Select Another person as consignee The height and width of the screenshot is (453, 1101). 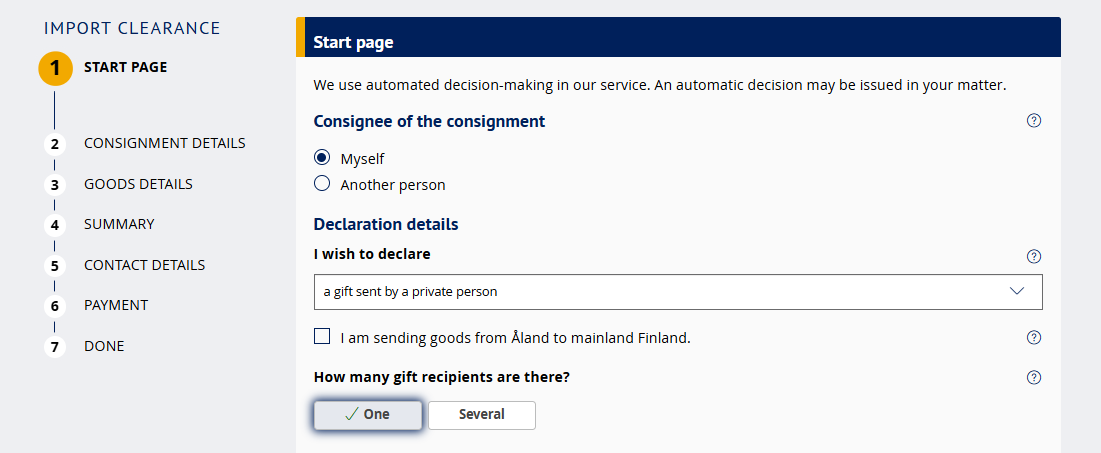(322, 184)
